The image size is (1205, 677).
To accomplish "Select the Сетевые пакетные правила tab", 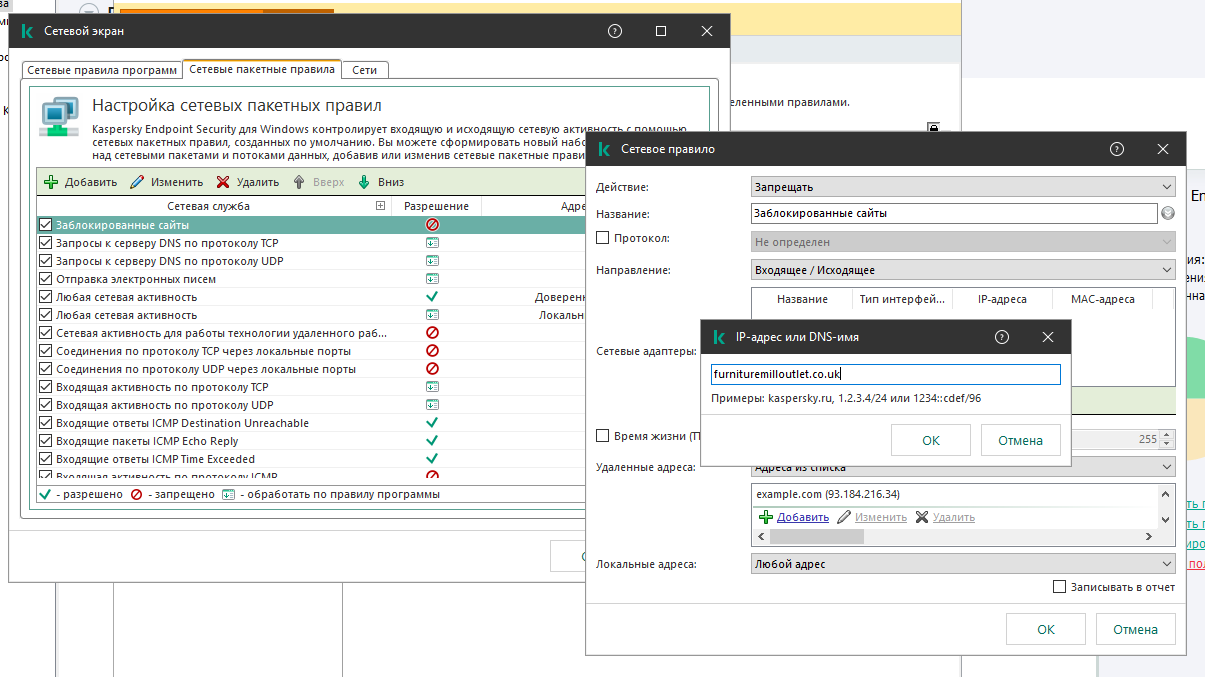I will coord(262,70).
